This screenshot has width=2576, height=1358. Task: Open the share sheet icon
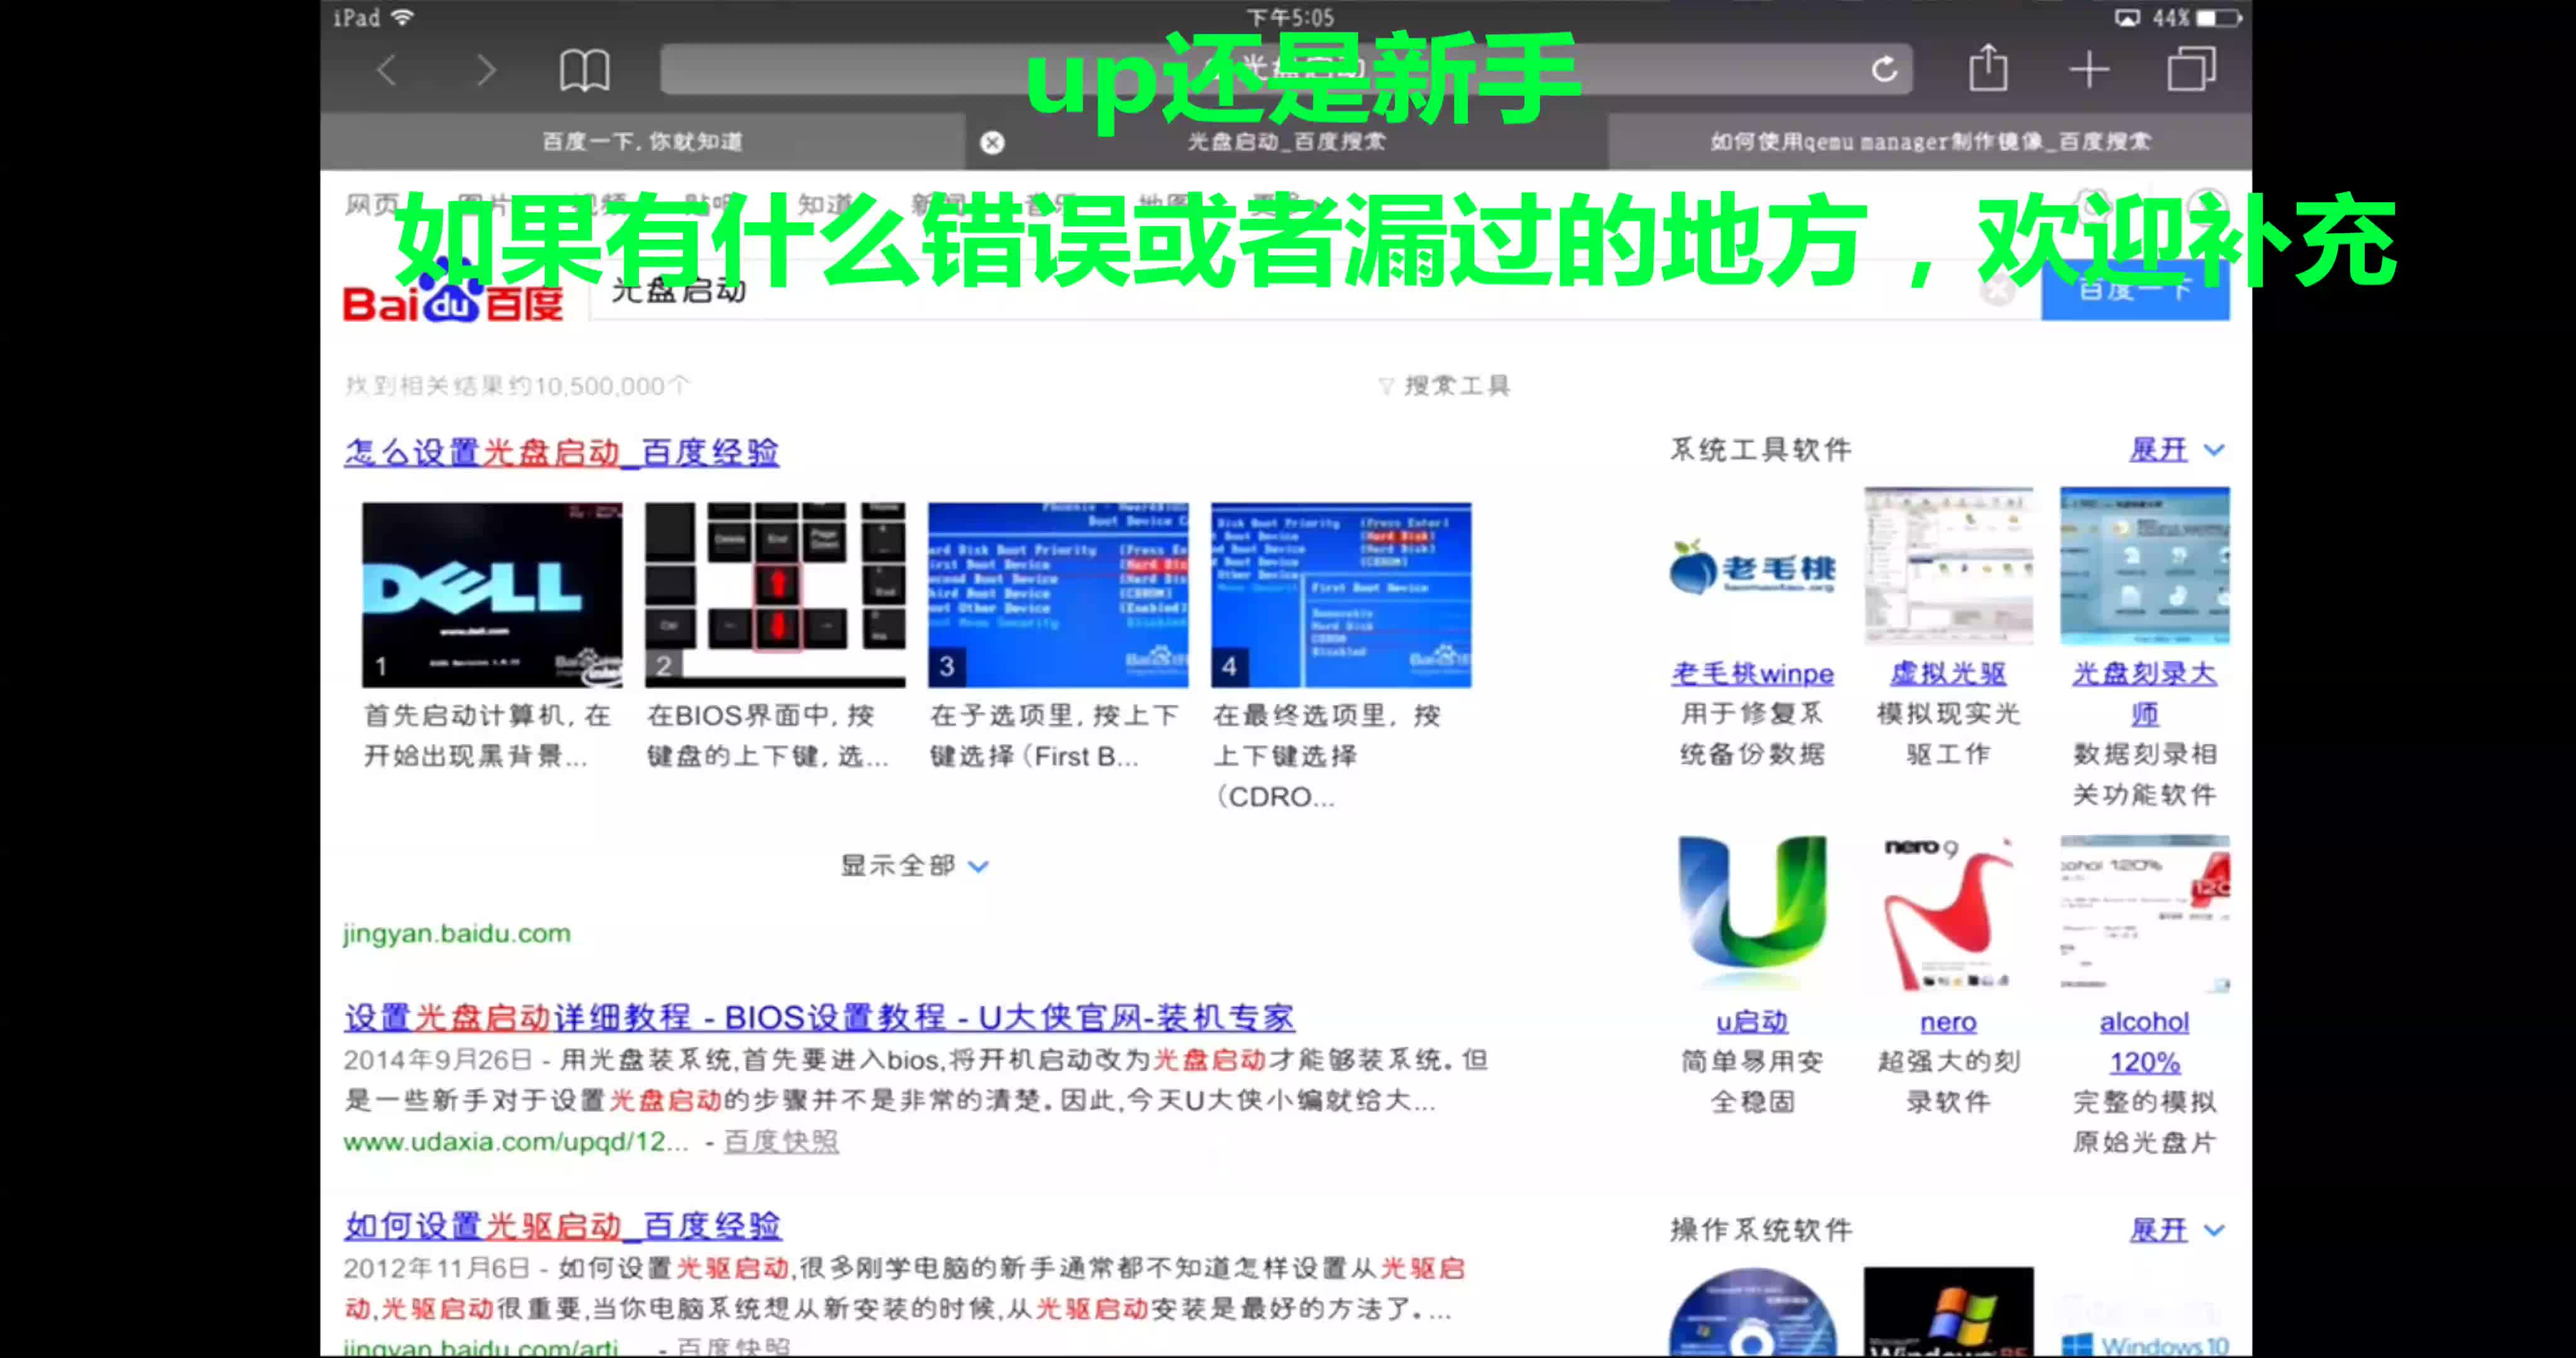tap(1988, 69)
